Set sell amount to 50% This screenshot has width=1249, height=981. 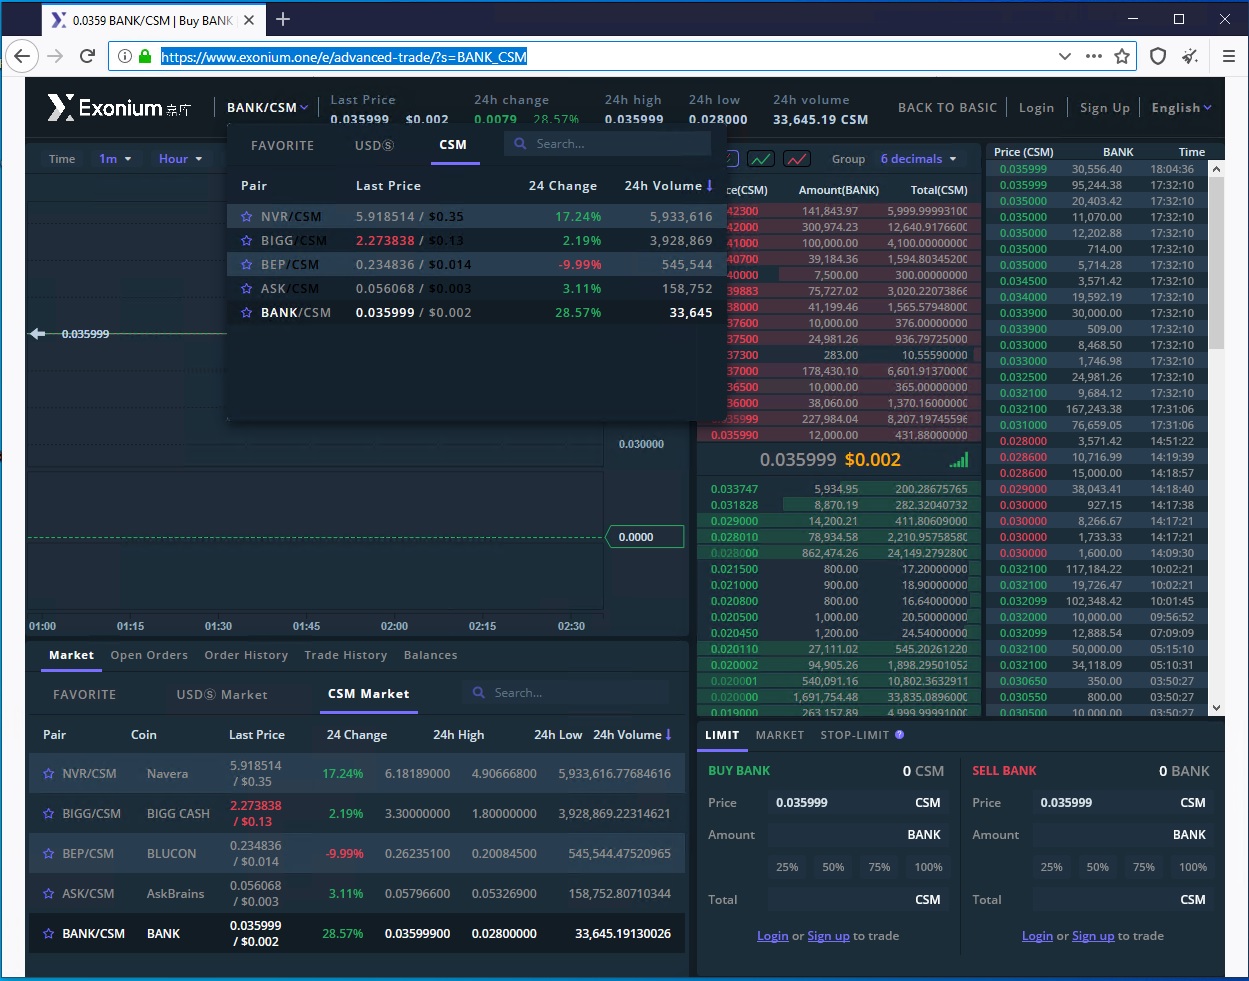point(1098,867)
